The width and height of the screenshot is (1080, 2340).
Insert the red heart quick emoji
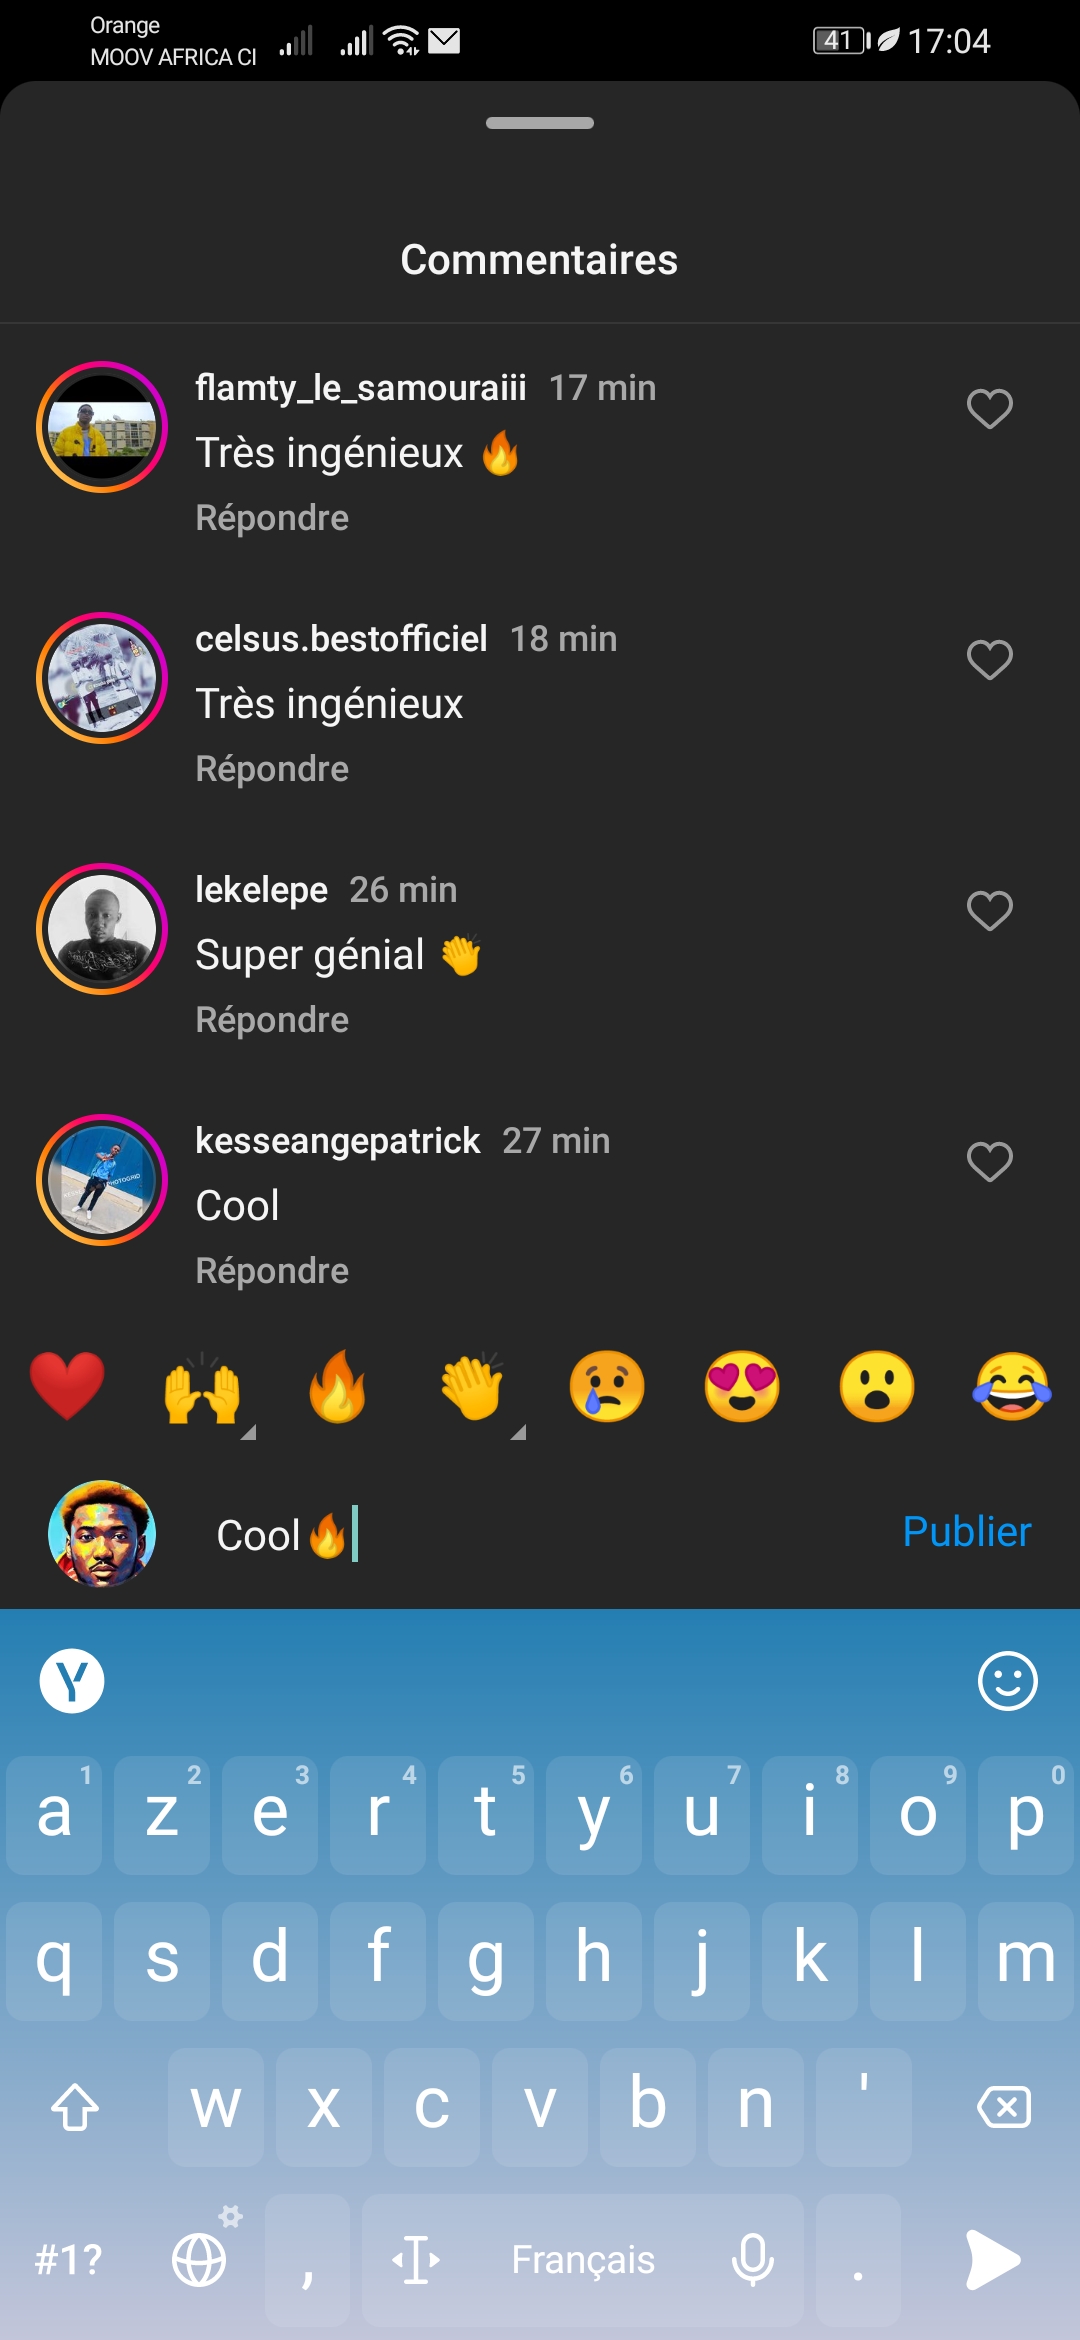click(x=67, y=1387)
